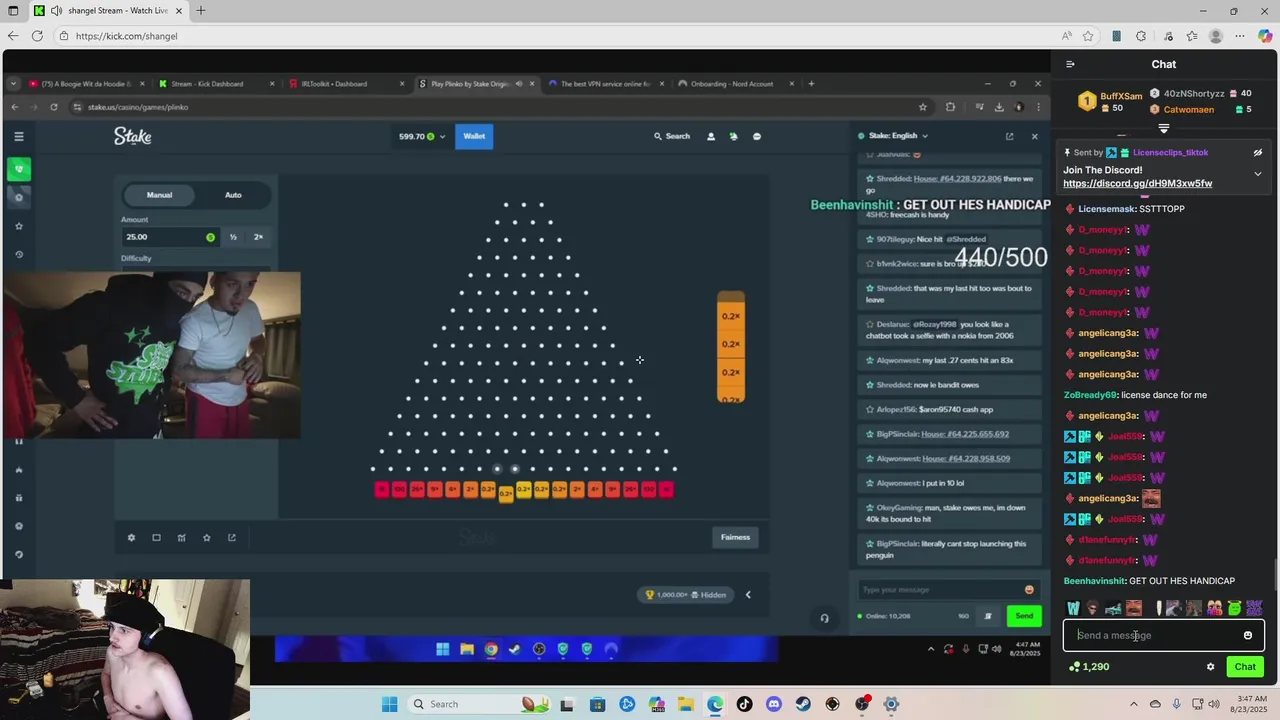The width and height of the screenshot is (1280, 720).
Task: Expand the gift leaderboard arrow
Action: click(x=1164, y=129)
